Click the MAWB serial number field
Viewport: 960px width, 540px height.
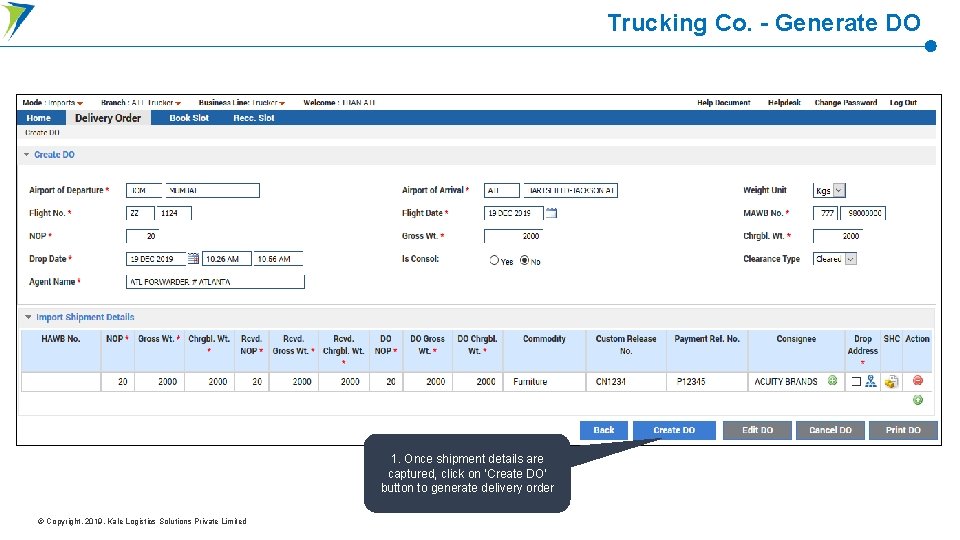click(863, 213)
